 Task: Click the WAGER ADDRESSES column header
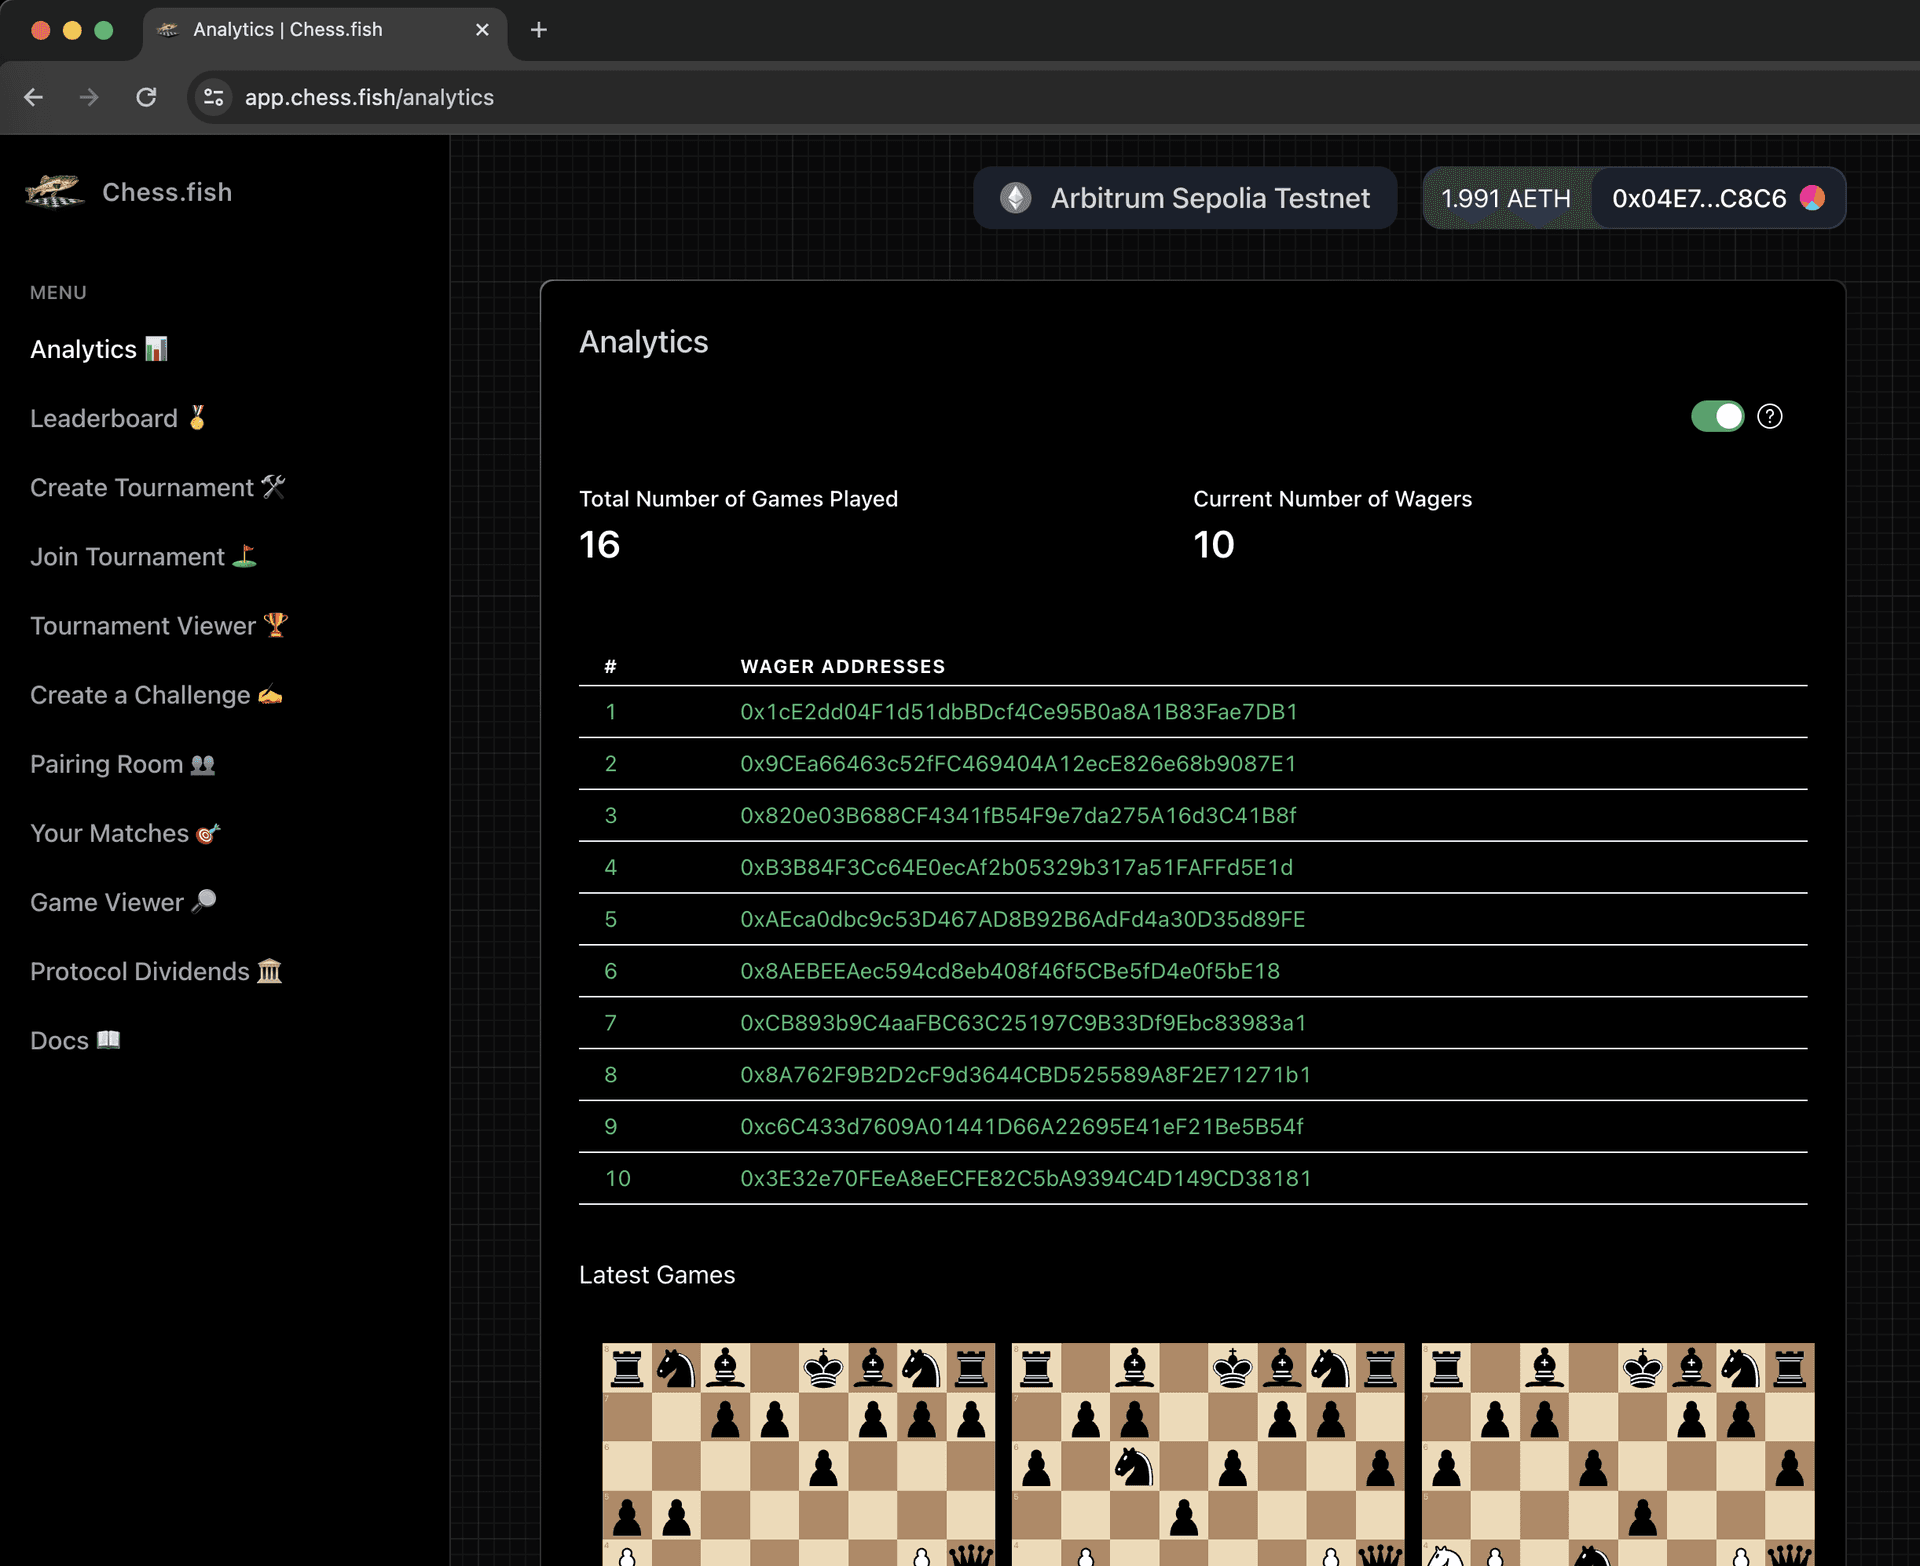point(843,666)
